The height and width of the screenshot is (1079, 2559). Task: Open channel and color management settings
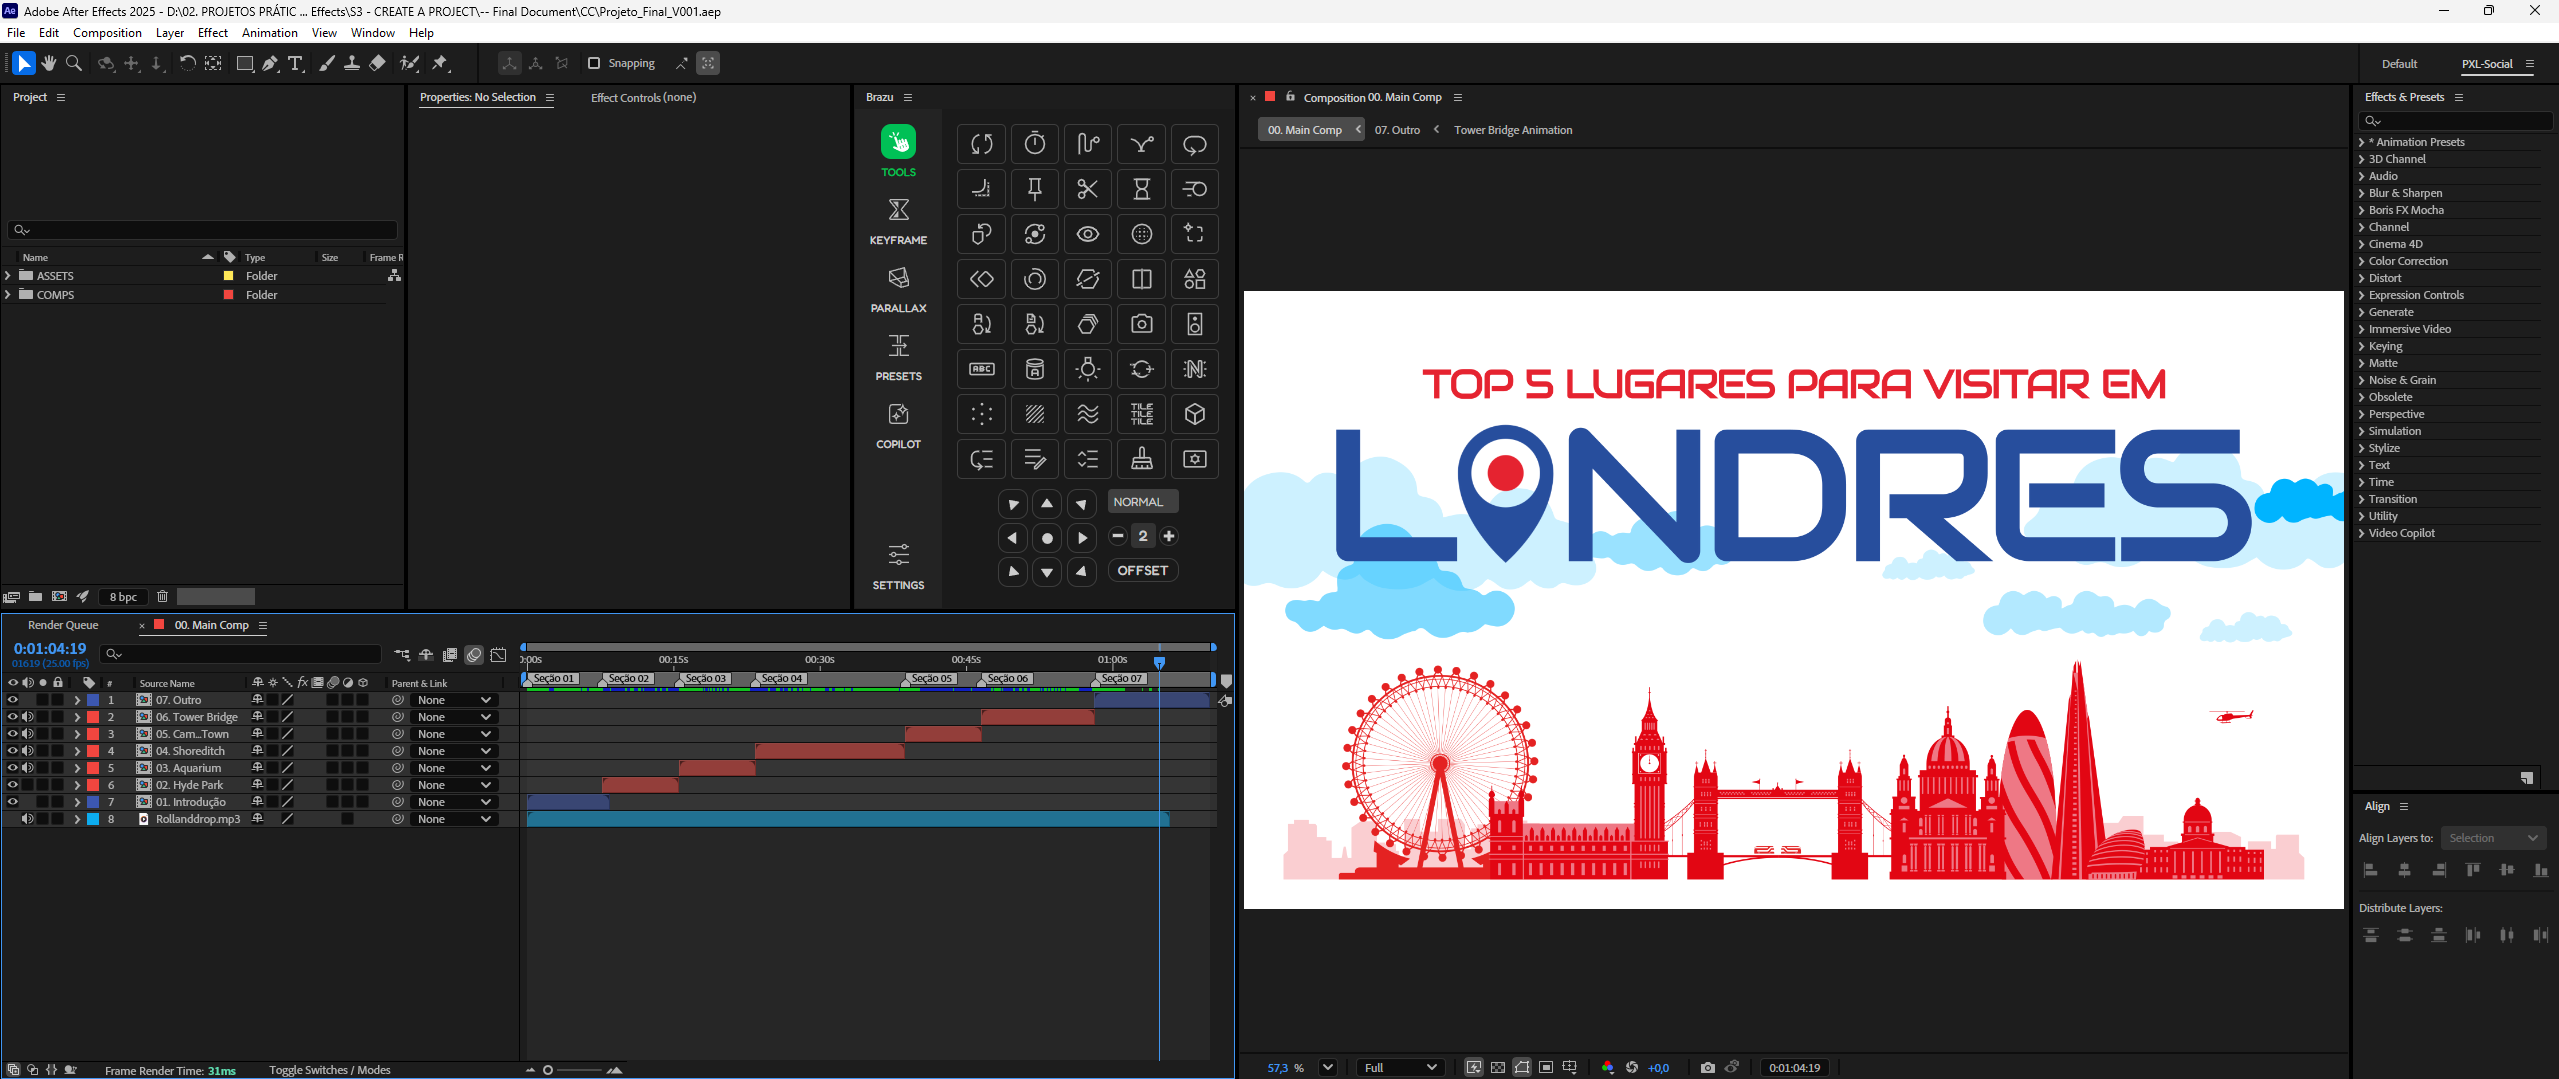(x=1607, y=1067)
